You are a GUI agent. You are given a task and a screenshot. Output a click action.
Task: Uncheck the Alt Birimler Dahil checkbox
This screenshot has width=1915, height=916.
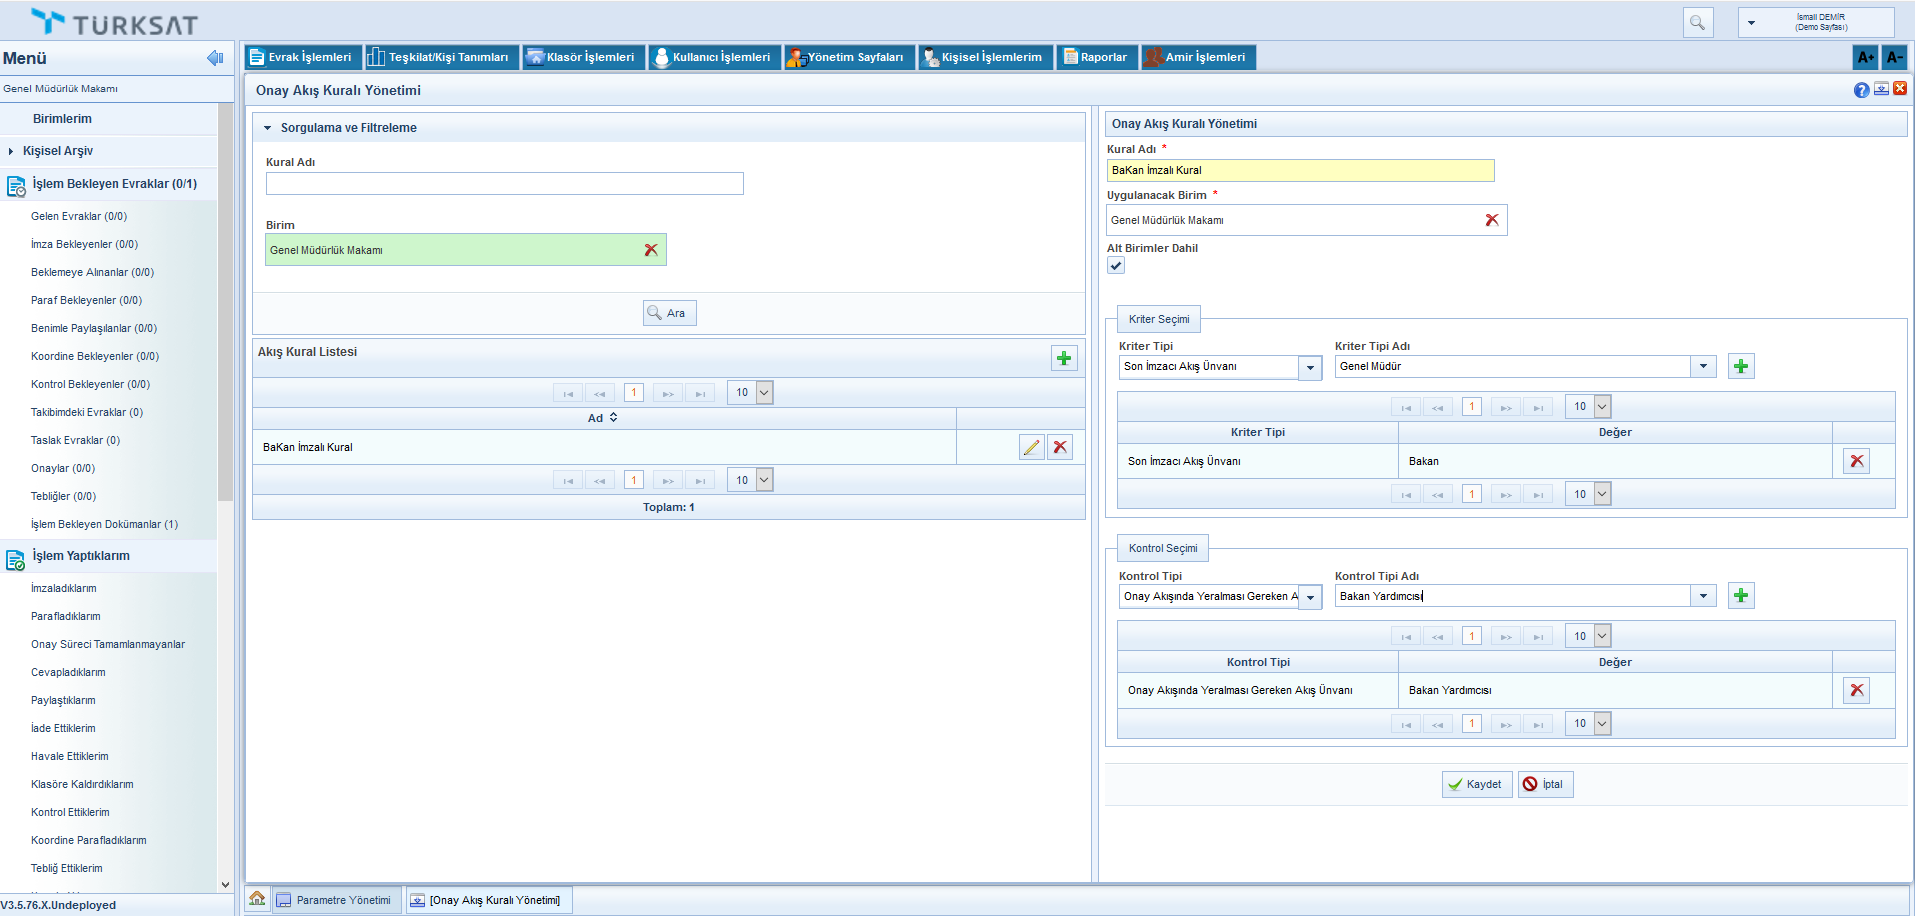1116,265
